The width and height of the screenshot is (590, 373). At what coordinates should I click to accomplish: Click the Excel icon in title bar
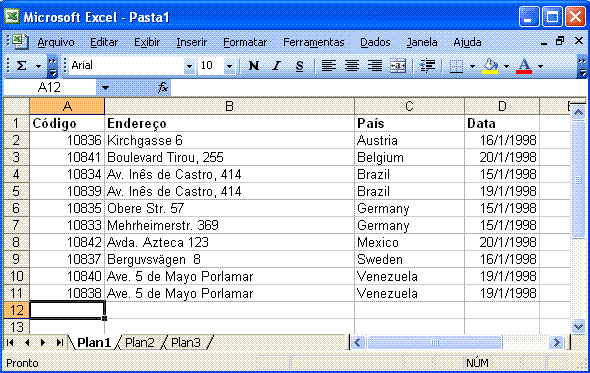(x=12, y=16)
